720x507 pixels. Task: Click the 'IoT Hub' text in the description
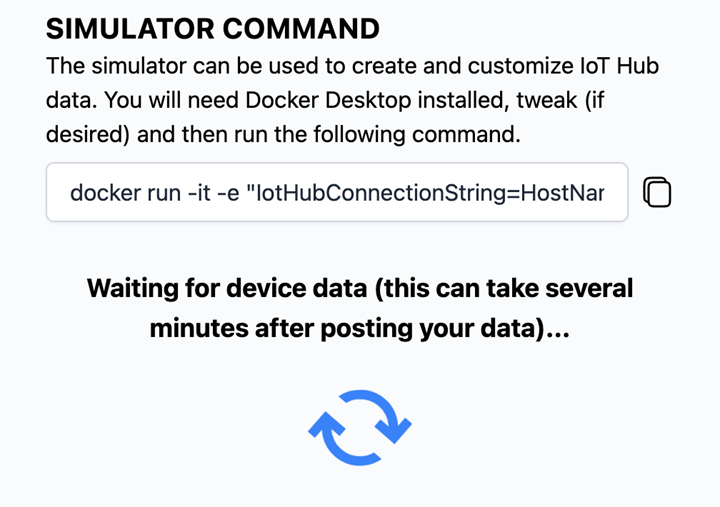point(617,66)
